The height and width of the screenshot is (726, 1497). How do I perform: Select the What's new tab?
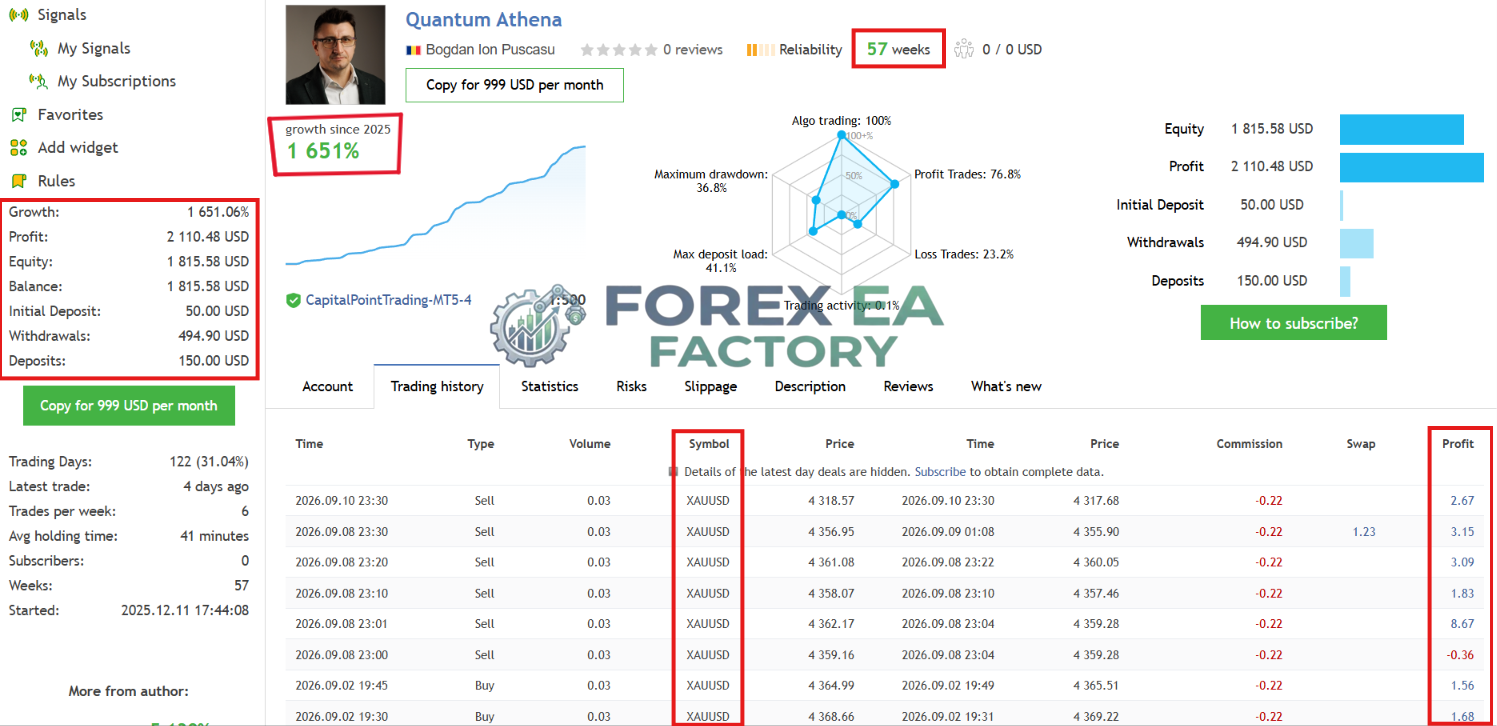(1006, 386)
